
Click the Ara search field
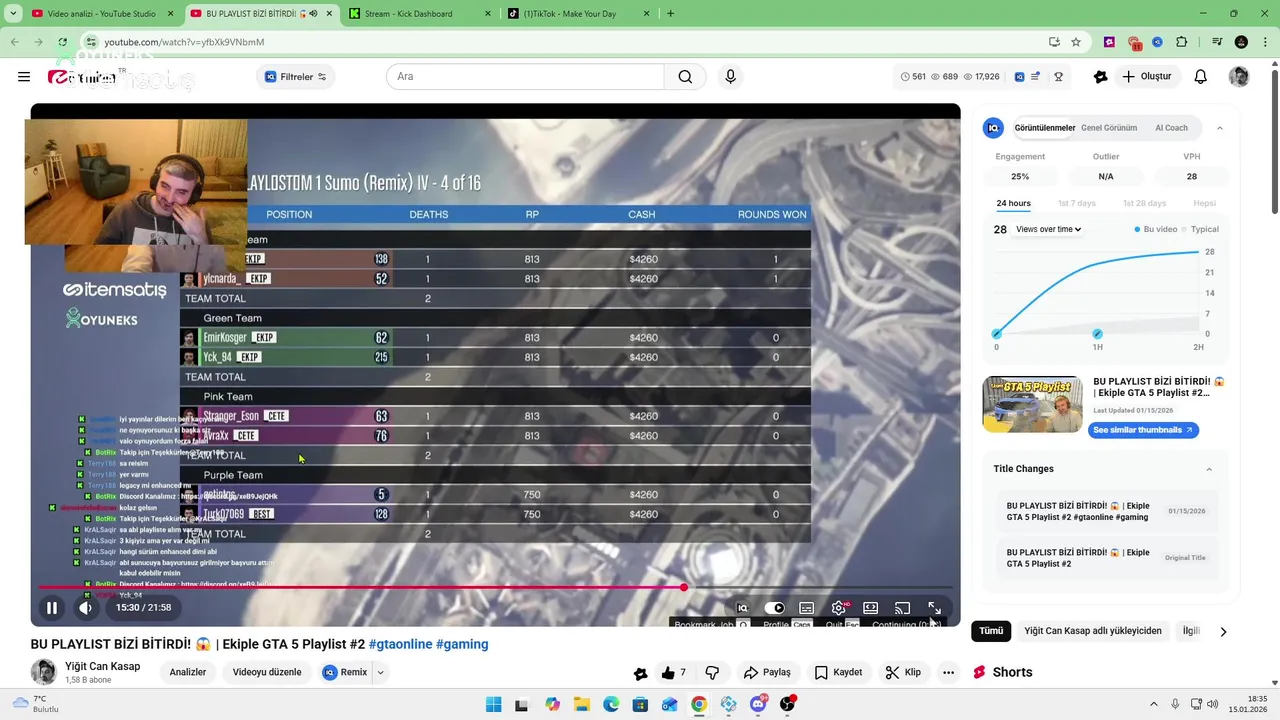pyautogui.click(x=525, y=77)
